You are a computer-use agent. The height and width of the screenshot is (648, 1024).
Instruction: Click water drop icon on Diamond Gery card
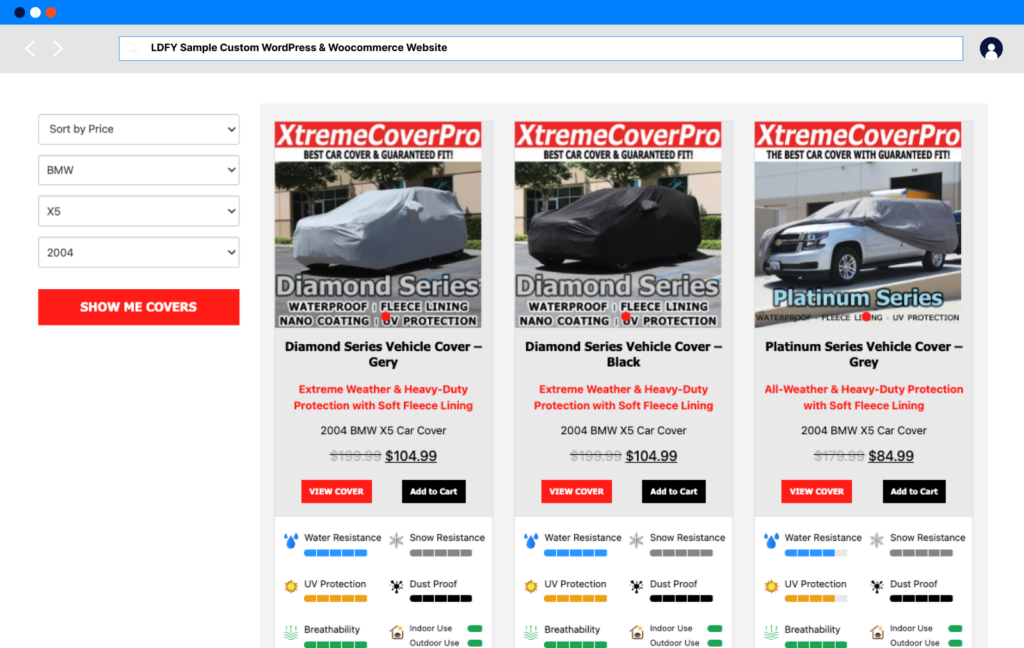click(x=291, y=541)
